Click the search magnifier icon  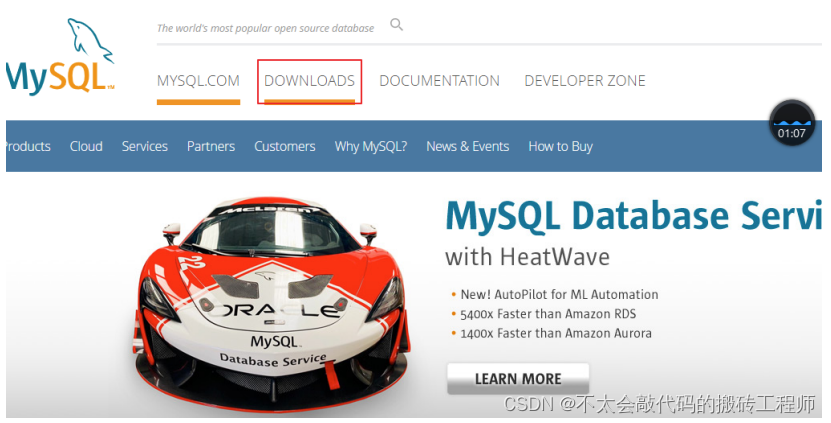point(396,24)
